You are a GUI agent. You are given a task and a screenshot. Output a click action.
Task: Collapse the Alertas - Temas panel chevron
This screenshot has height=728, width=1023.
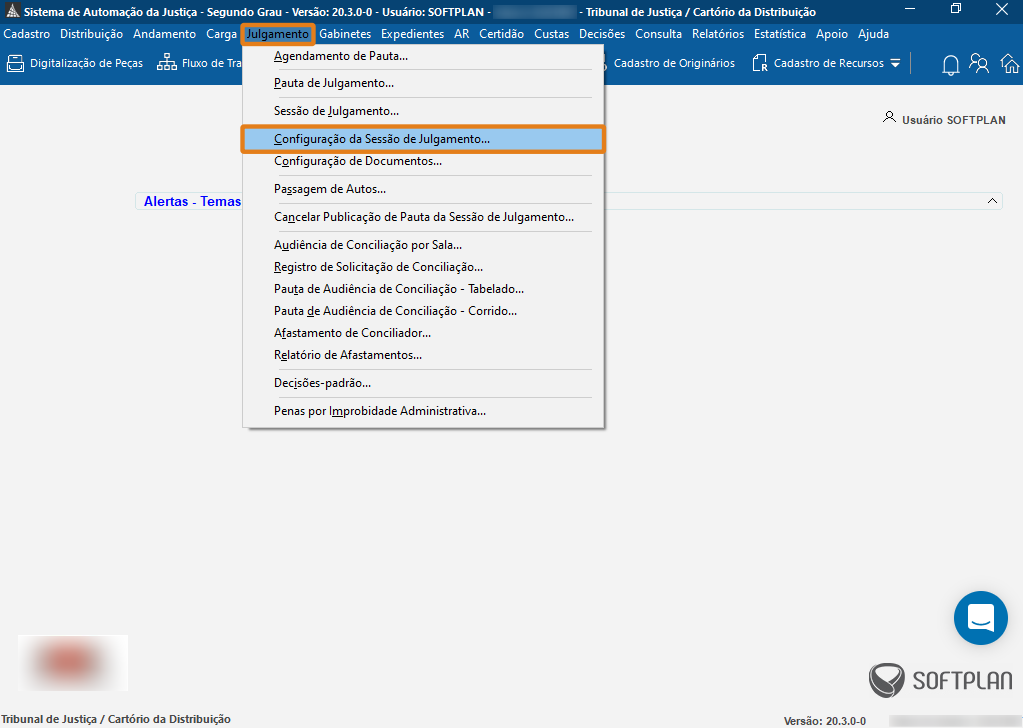992,201
